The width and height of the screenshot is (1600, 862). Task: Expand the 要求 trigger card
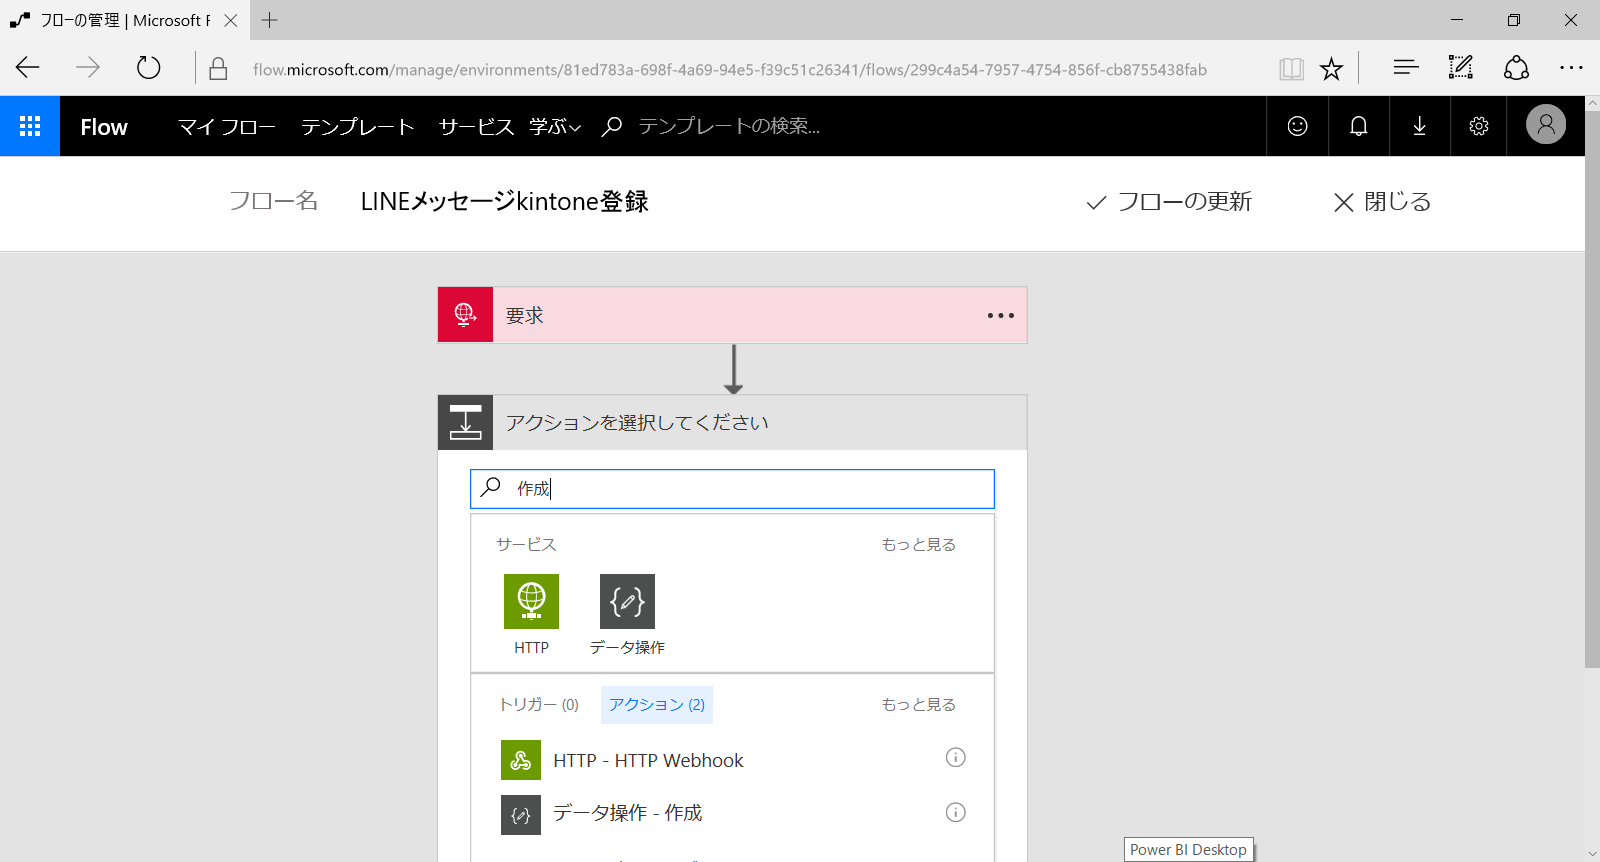coord(732,315)
